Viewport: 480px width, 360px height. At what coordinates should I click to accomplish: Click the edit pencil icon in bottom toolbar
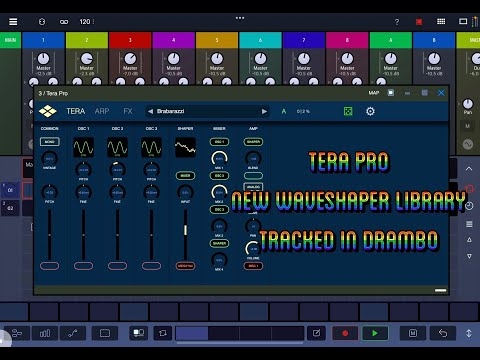(316, 333)
